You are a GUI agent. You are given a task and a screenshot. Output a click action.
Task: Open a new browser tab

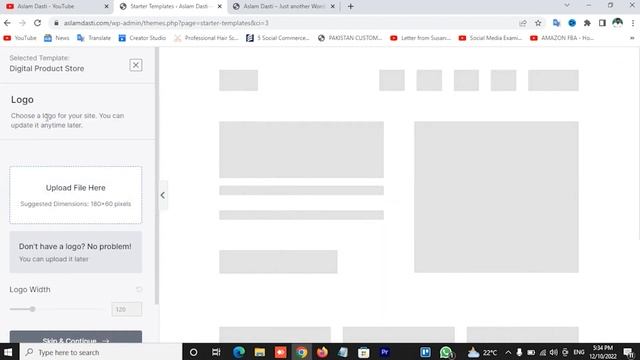coord(350,7)
